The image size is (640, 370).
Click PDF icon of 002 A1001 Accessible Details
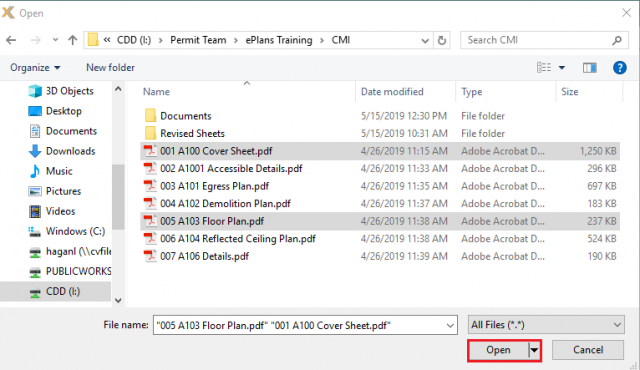pos(150,168)
